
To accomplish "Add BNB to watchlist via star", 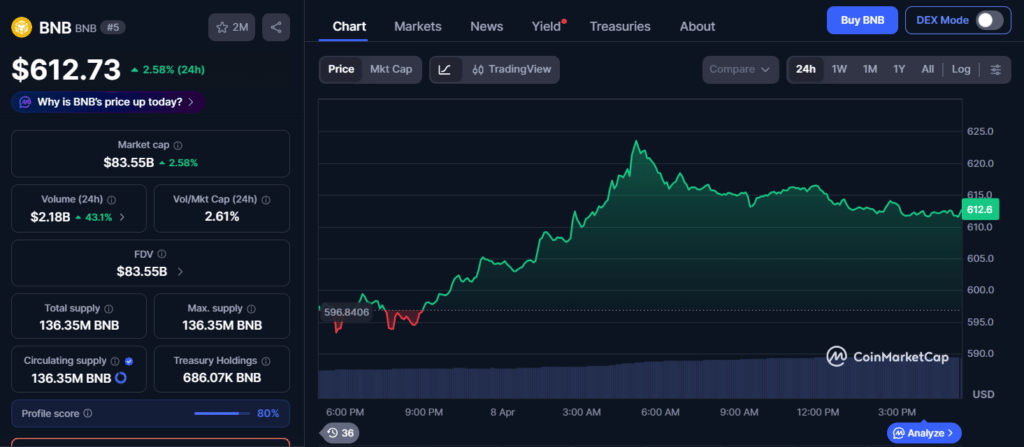I will click(232, 27).
